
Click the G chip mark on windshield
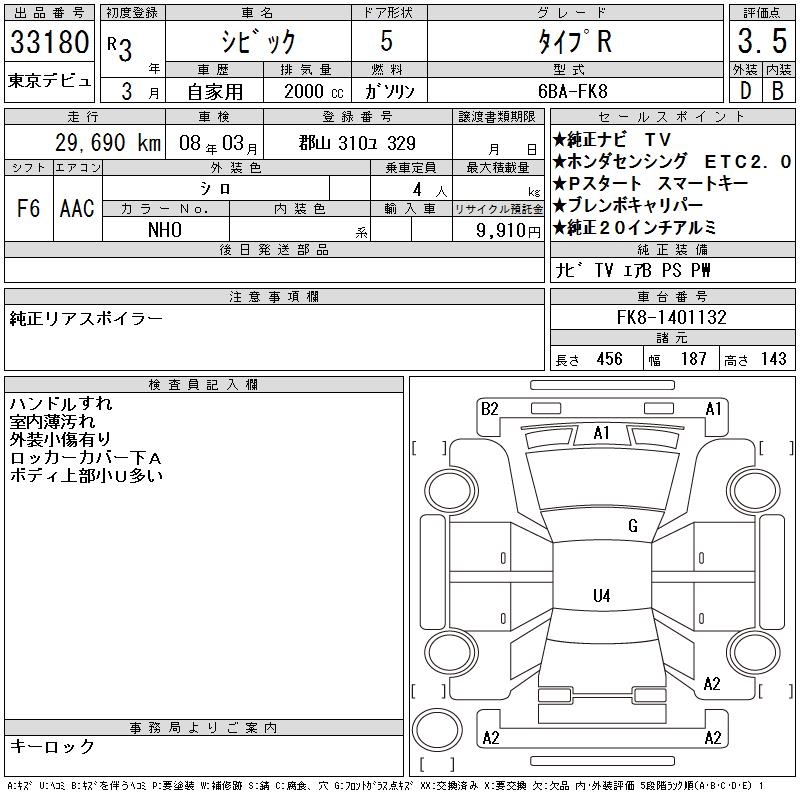coord(633,526)
